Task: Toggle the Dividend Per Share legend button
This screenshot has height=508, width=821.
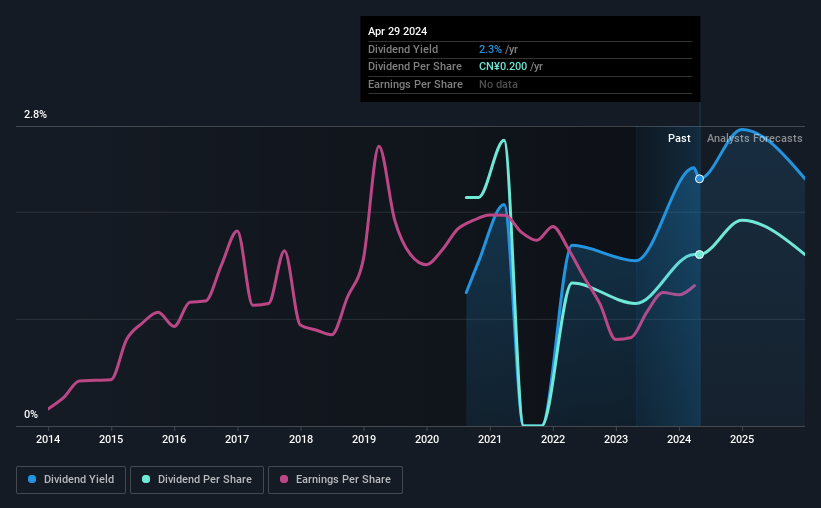Action: pos(197,480)
